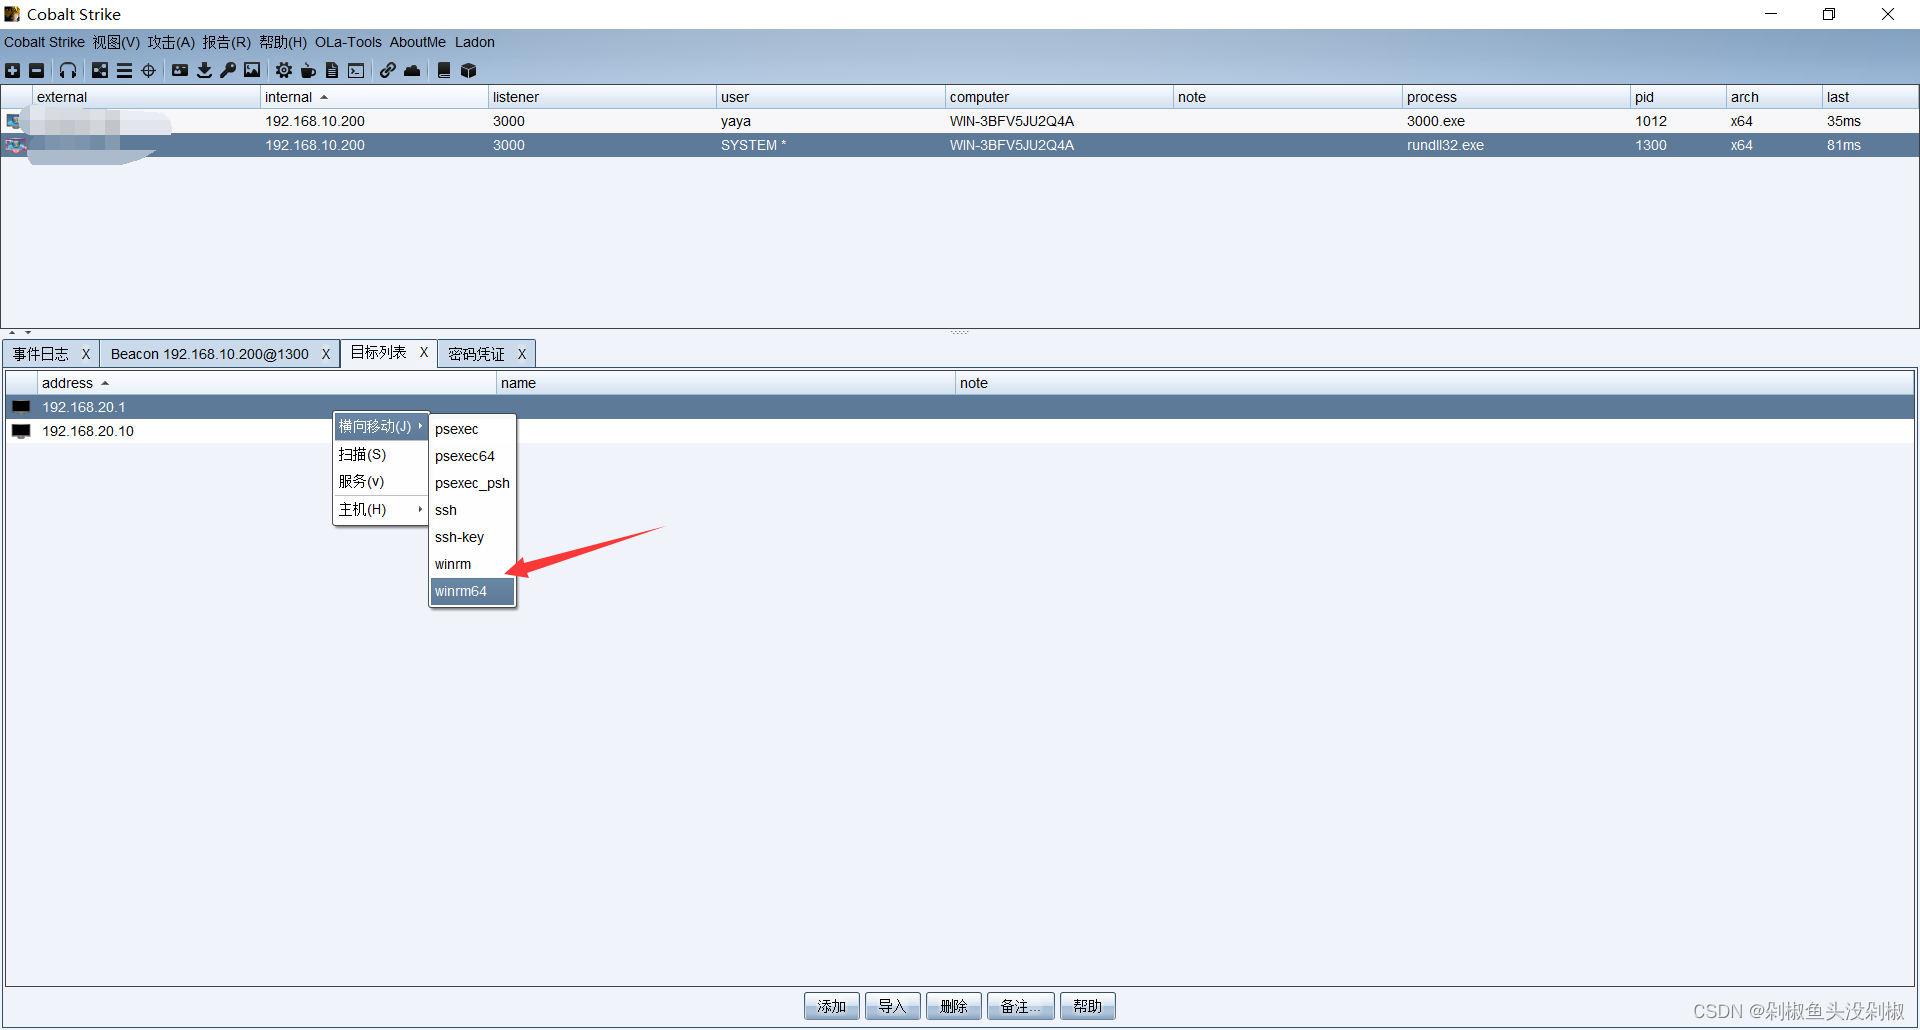Sort sessions by pid column header

(1679, 97)
